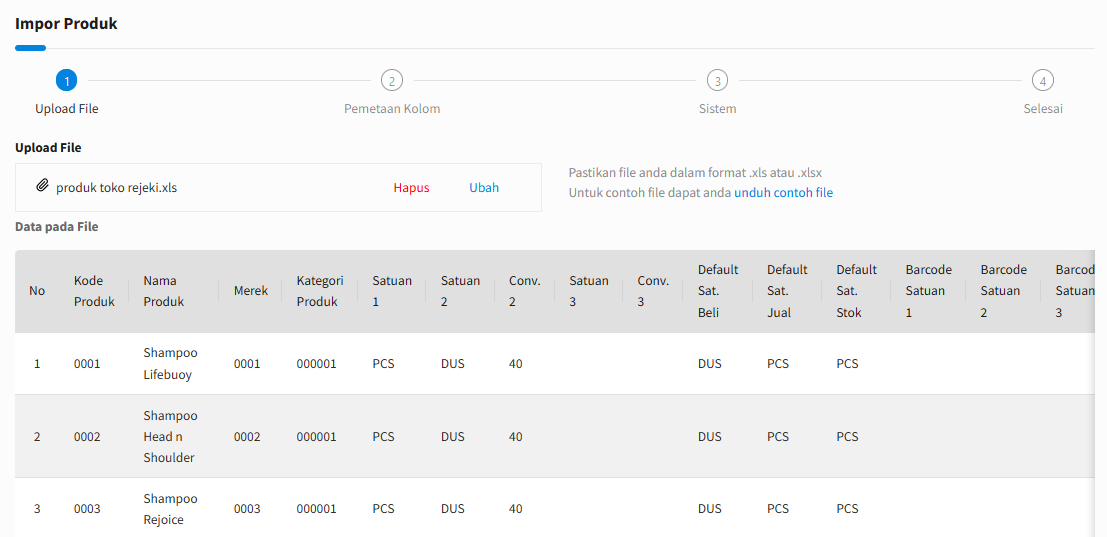This screenshot has width=1107, height=537.
Task: Click the Barcode Satuan 1 header
Action: point(928,291)
